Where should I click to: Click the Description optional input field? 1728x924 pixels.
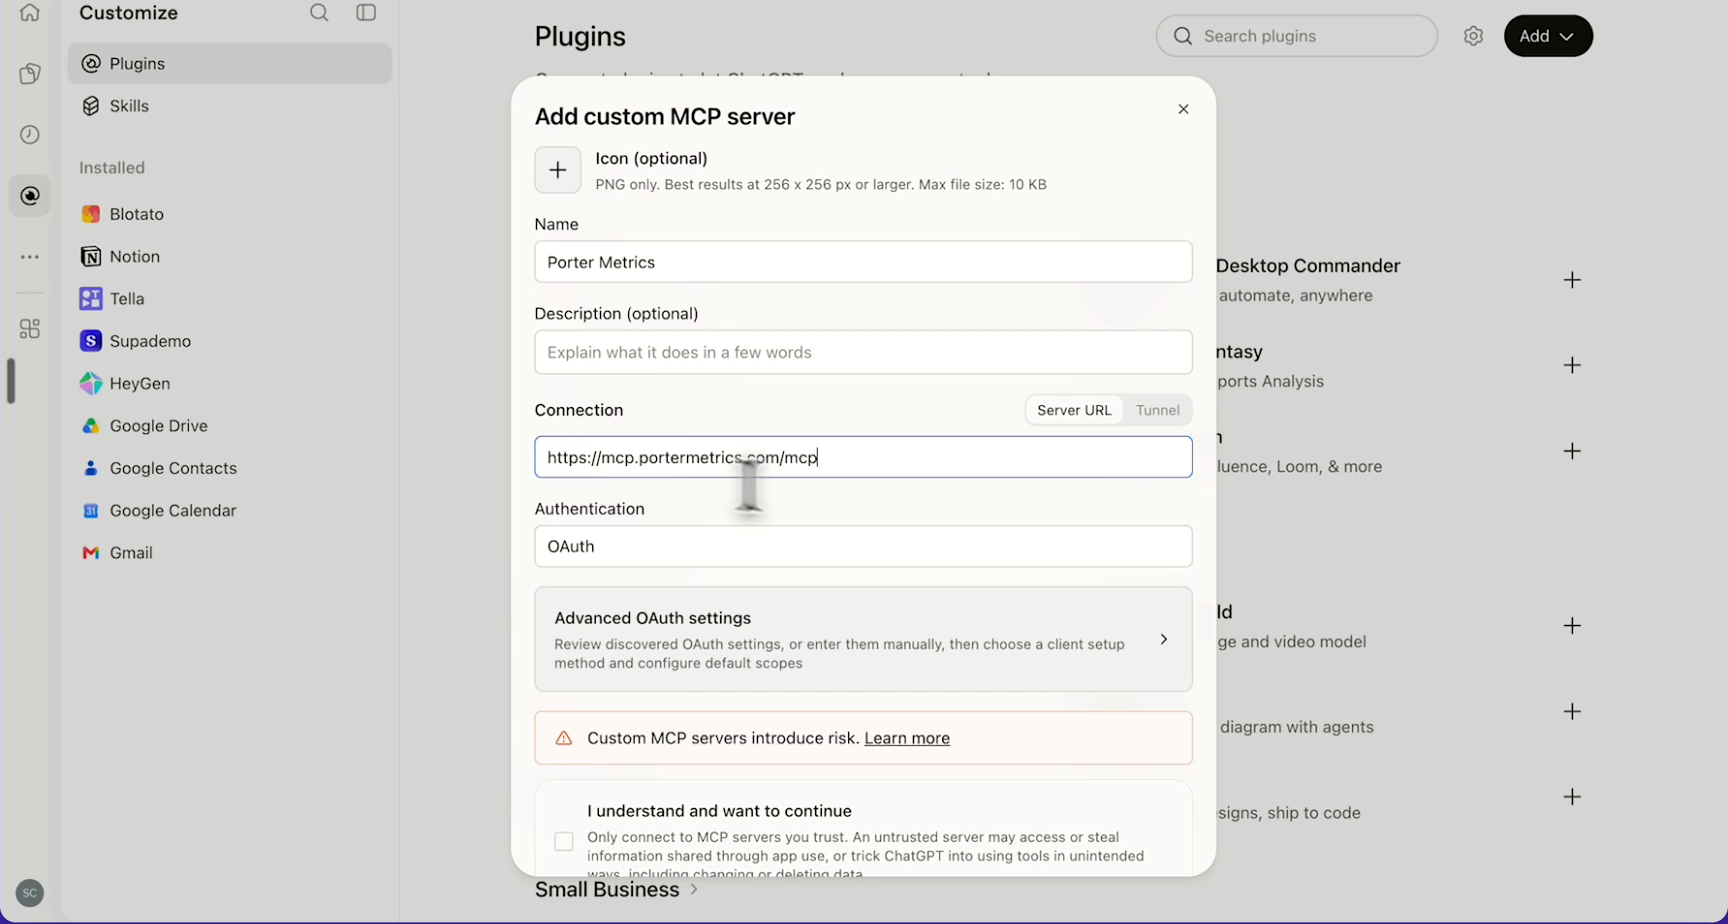pos(863,352)
